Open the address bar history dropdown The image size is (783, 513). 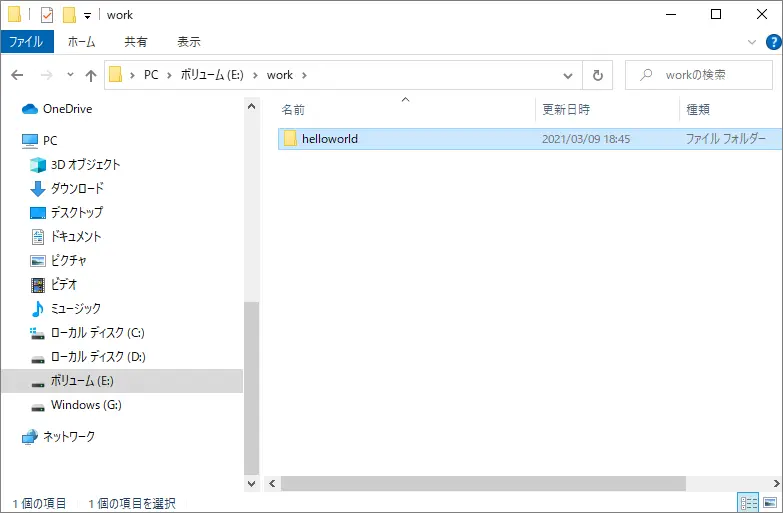(x=567, y=75)
